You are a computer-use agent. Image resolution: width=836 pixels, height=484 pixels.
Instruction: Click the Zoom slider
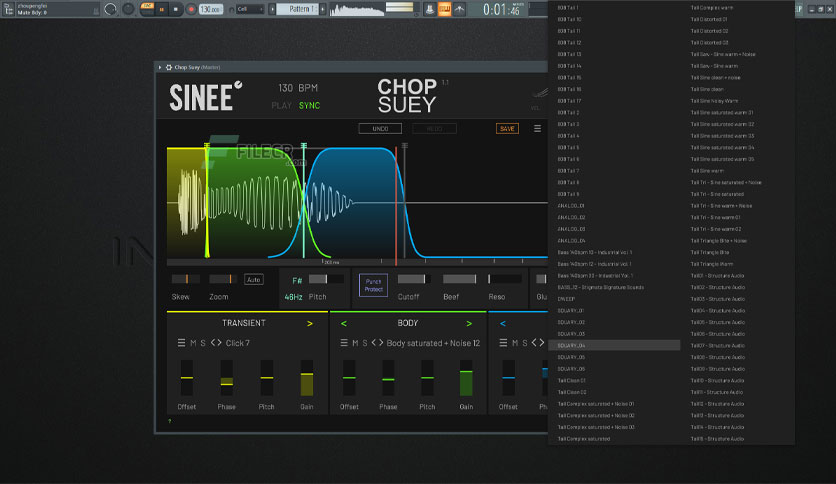coord(223,279)
